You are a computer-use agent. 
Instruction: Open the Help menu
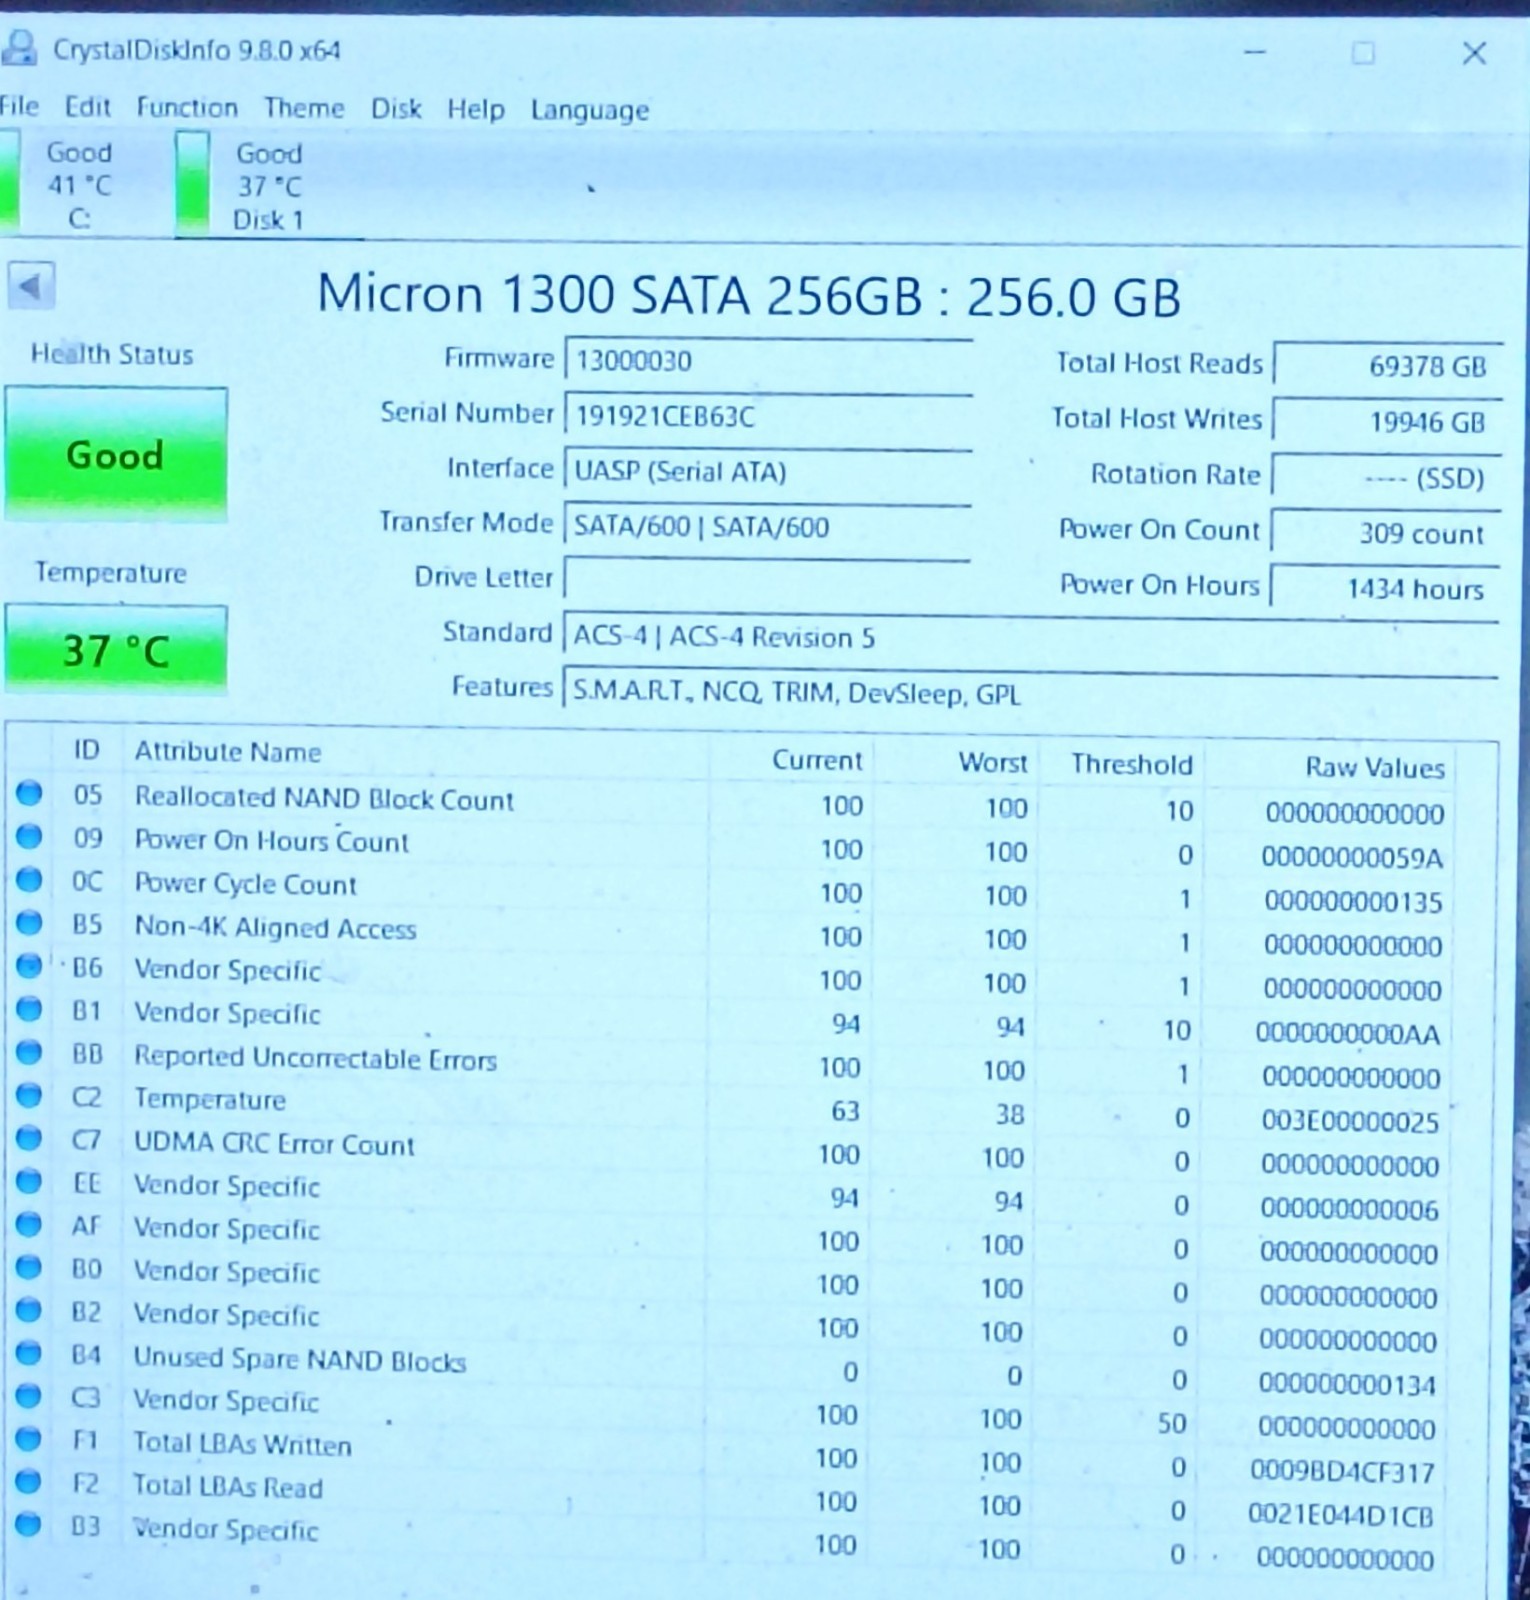[x=476, y=109]
